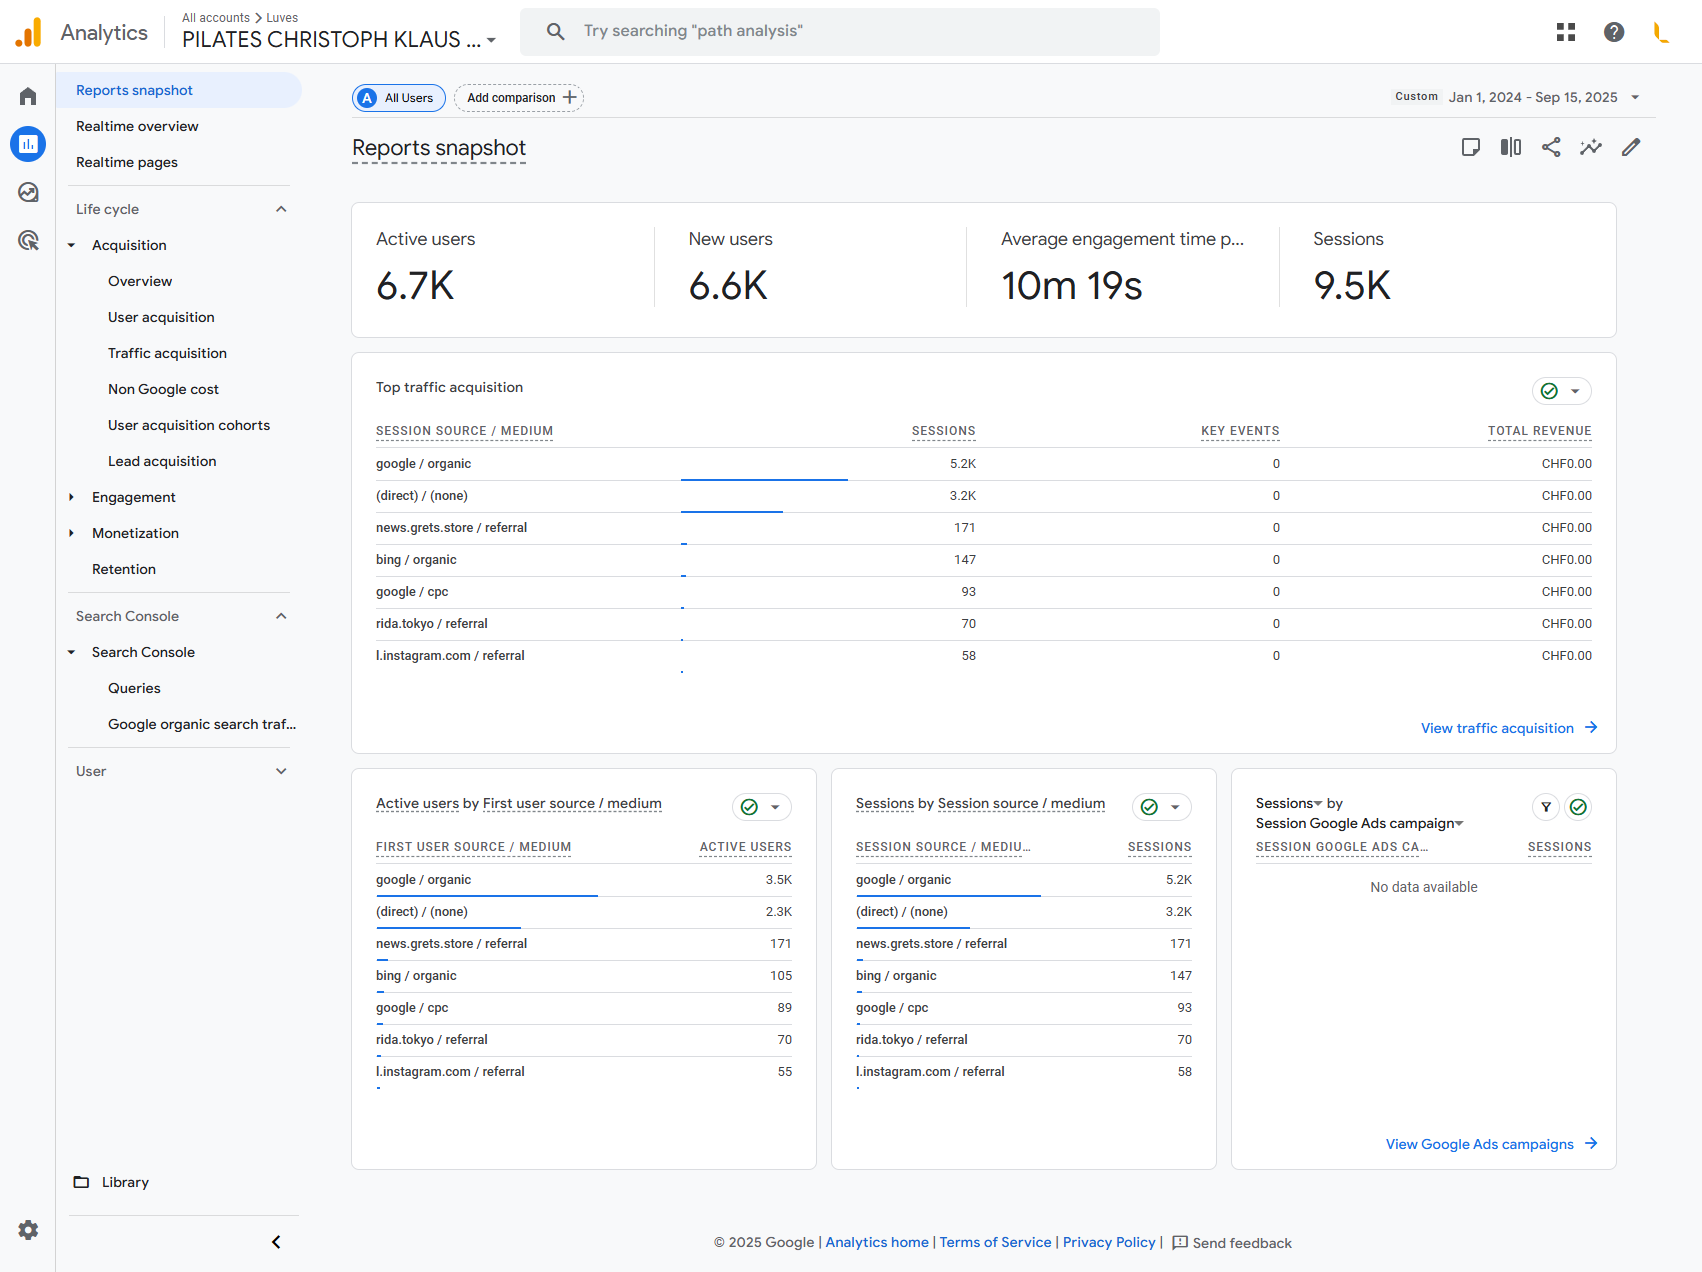The width and height of the screenshot is (1702, 1272).
Task: Open the custom date range dropdown
Action: [x=1532, y=97]
